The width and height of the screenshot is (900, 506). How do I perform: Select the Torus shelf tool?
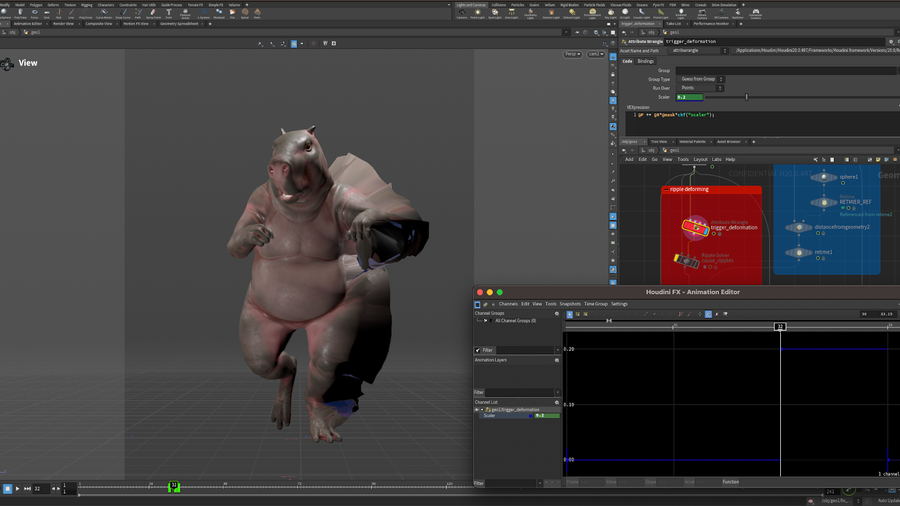(34, 14)
